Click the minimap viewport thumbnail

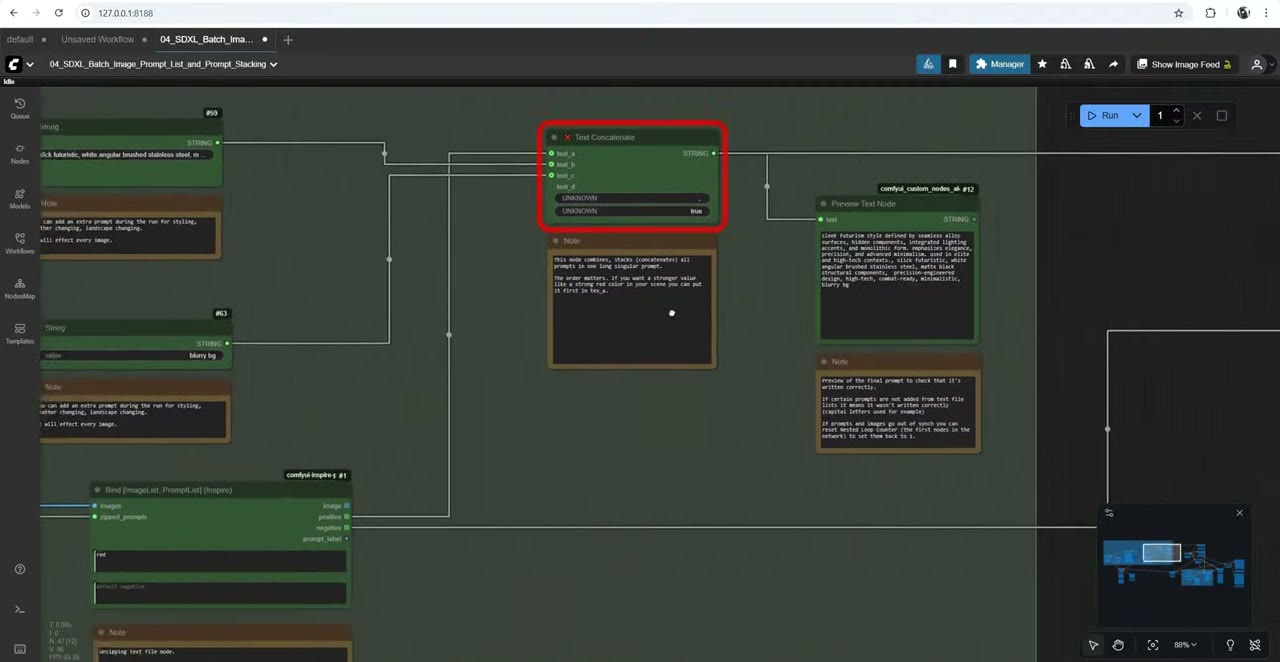click(x=1161, y=552)
